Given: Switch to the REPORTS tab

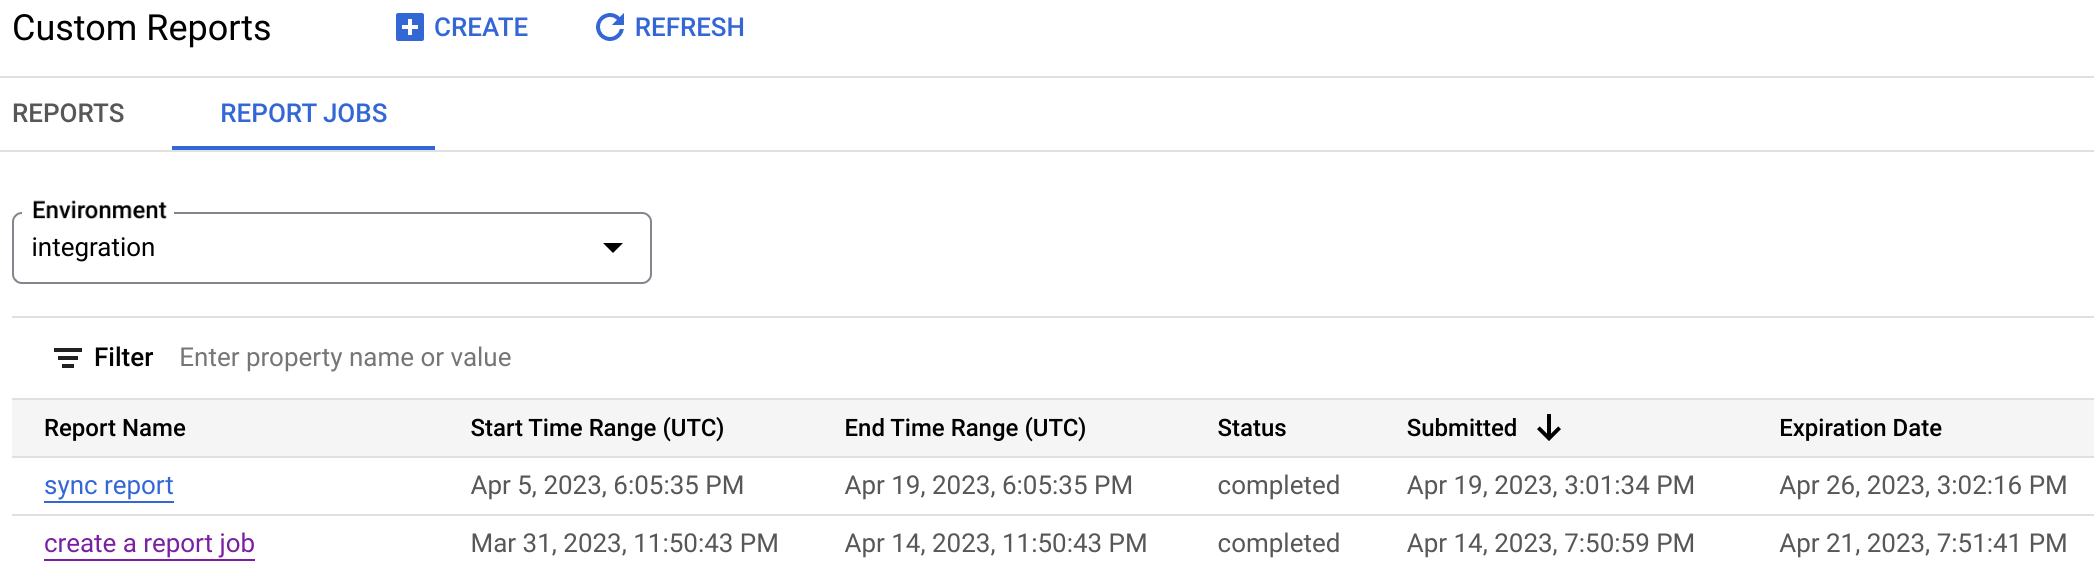Looking at the screenshot, I should (68, 113).
